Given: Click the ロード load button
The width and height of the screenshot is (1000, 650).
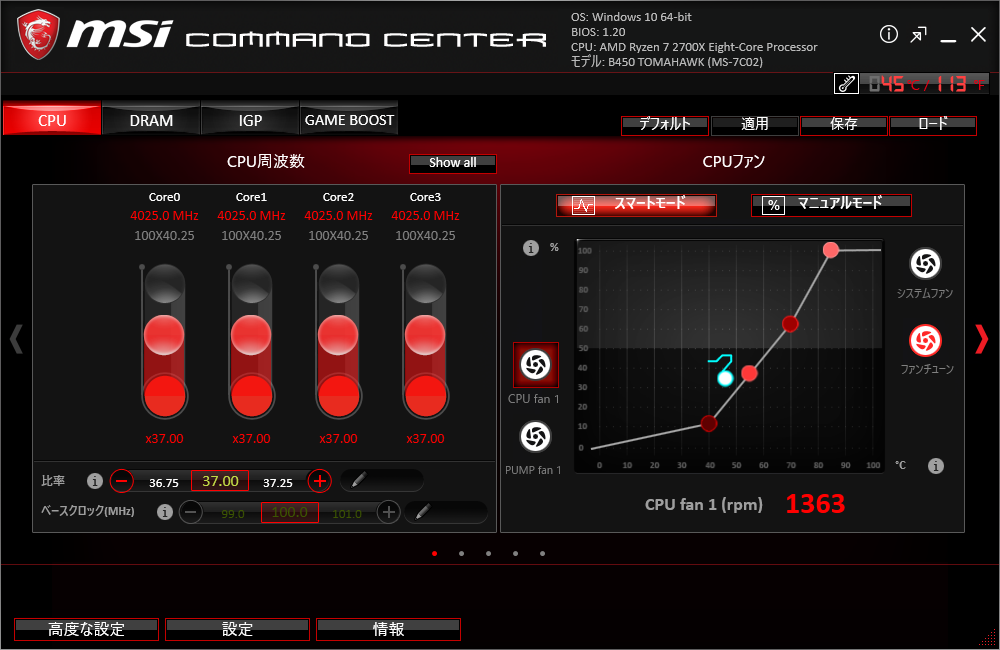Looking at the screenshot, I should 933,125.
